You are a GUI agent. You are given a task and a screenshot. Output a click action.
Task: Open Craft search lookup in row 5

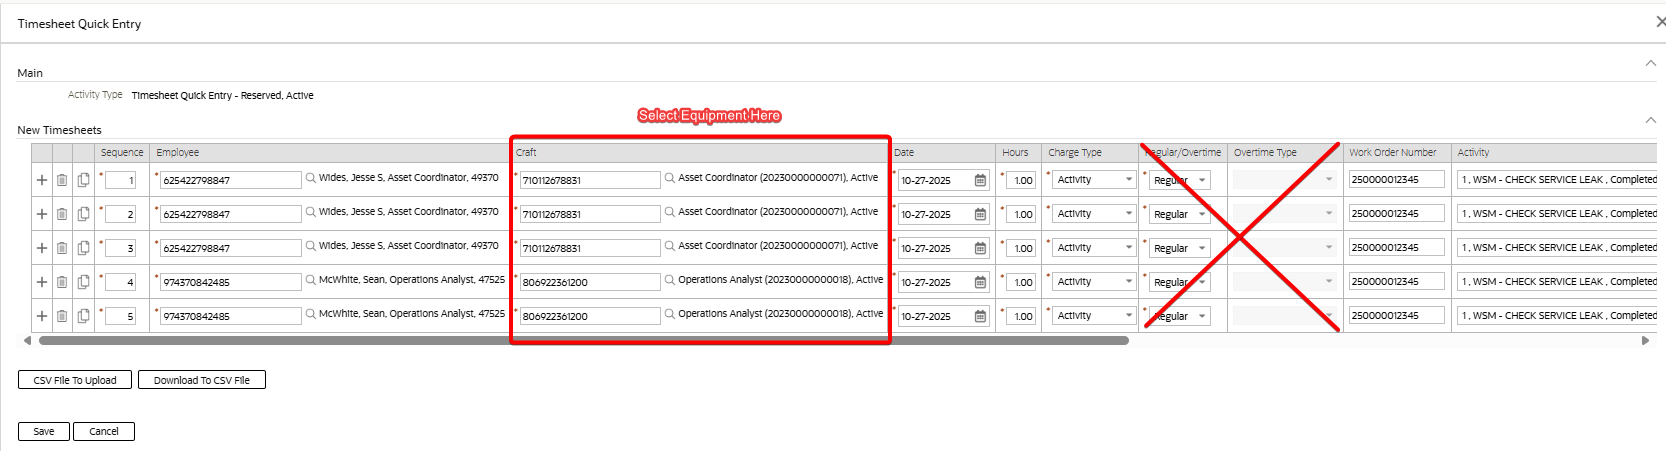tap(670, 315)
